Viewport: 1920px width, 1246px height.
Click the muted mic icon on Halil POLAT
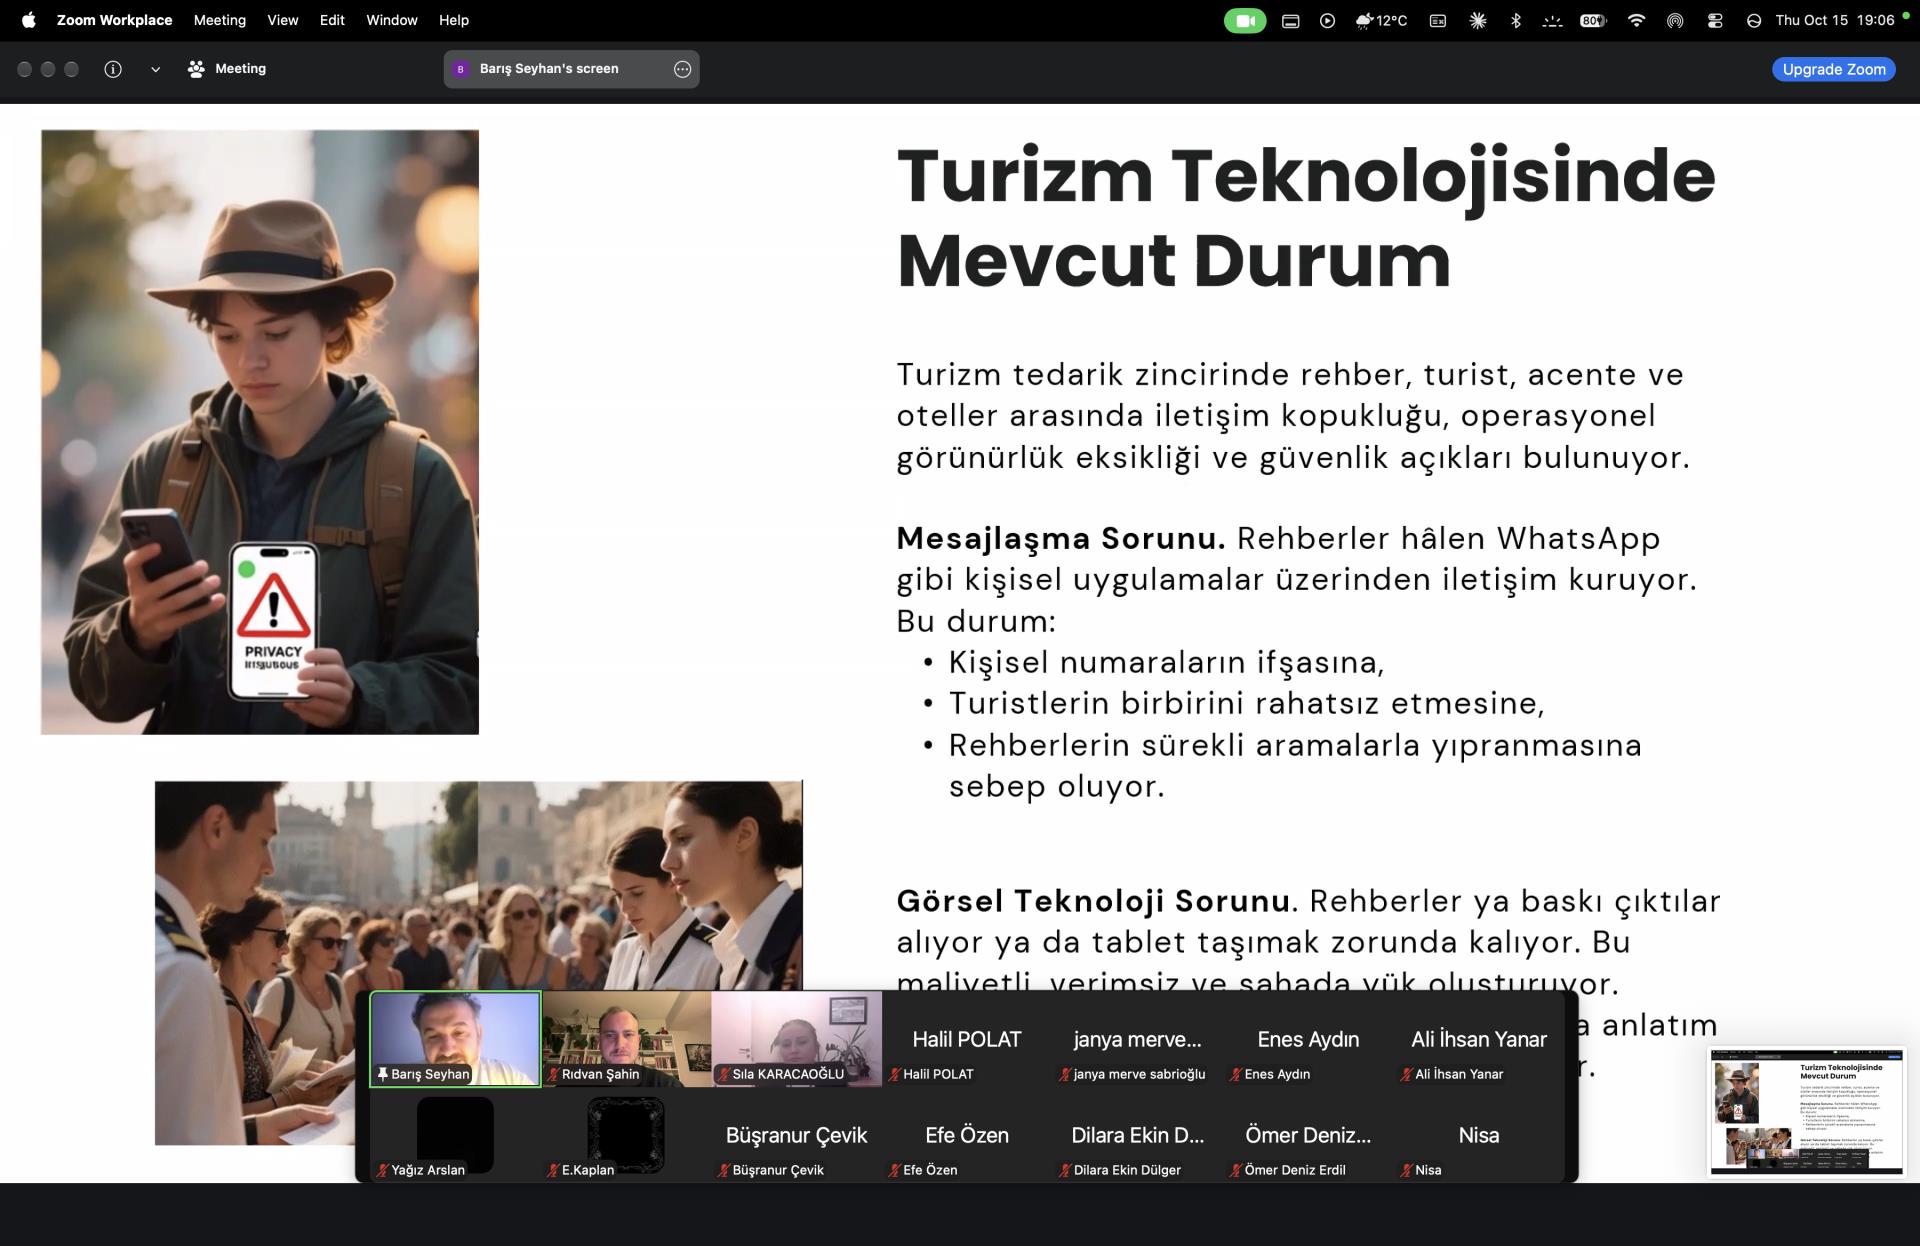(894, 1074)
